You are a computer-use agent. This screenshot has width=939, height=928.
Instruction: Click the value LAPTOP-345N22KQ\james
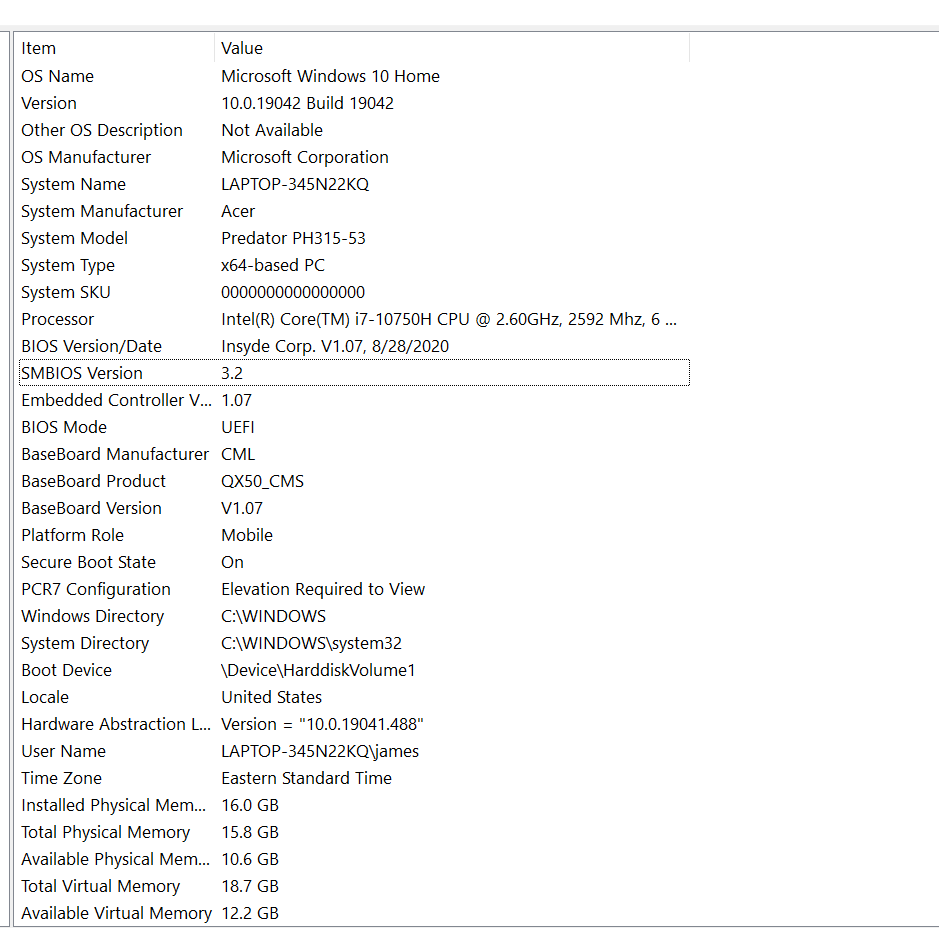tap(320, 751)
